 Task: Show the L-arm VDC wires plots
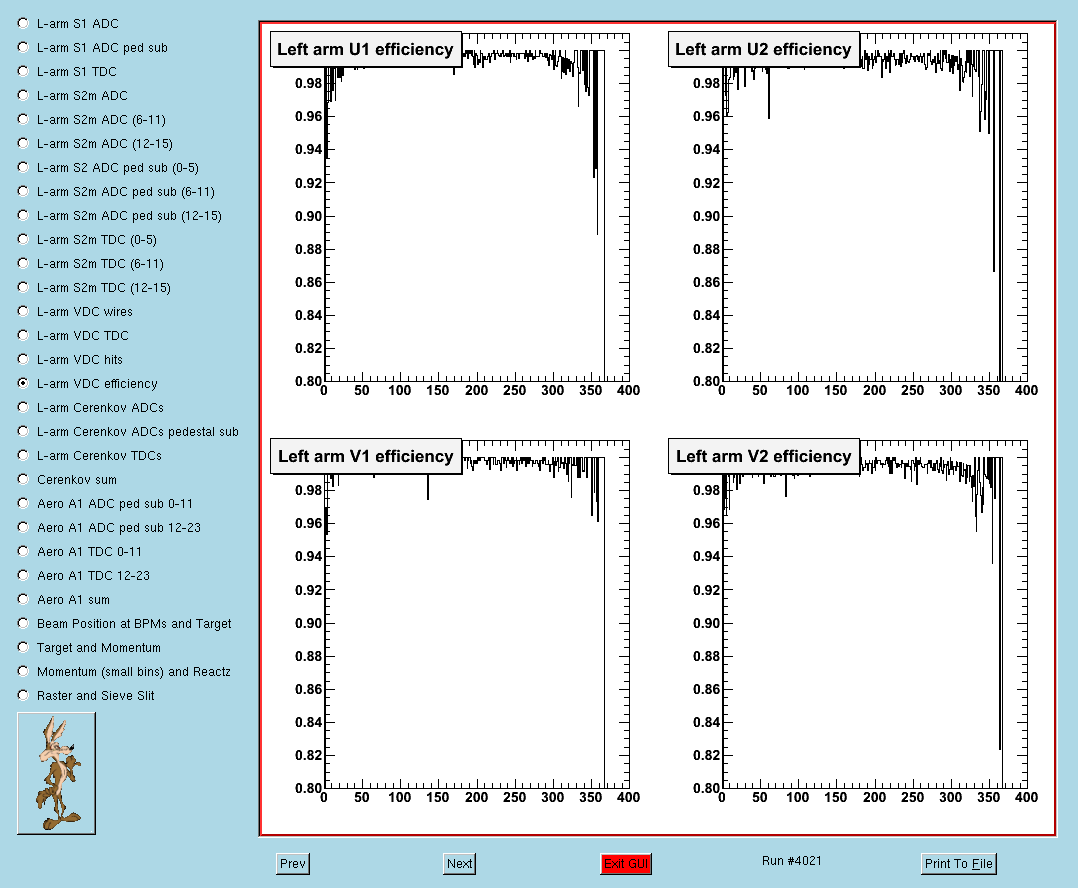pyautogui.click(x=23, y=311)
